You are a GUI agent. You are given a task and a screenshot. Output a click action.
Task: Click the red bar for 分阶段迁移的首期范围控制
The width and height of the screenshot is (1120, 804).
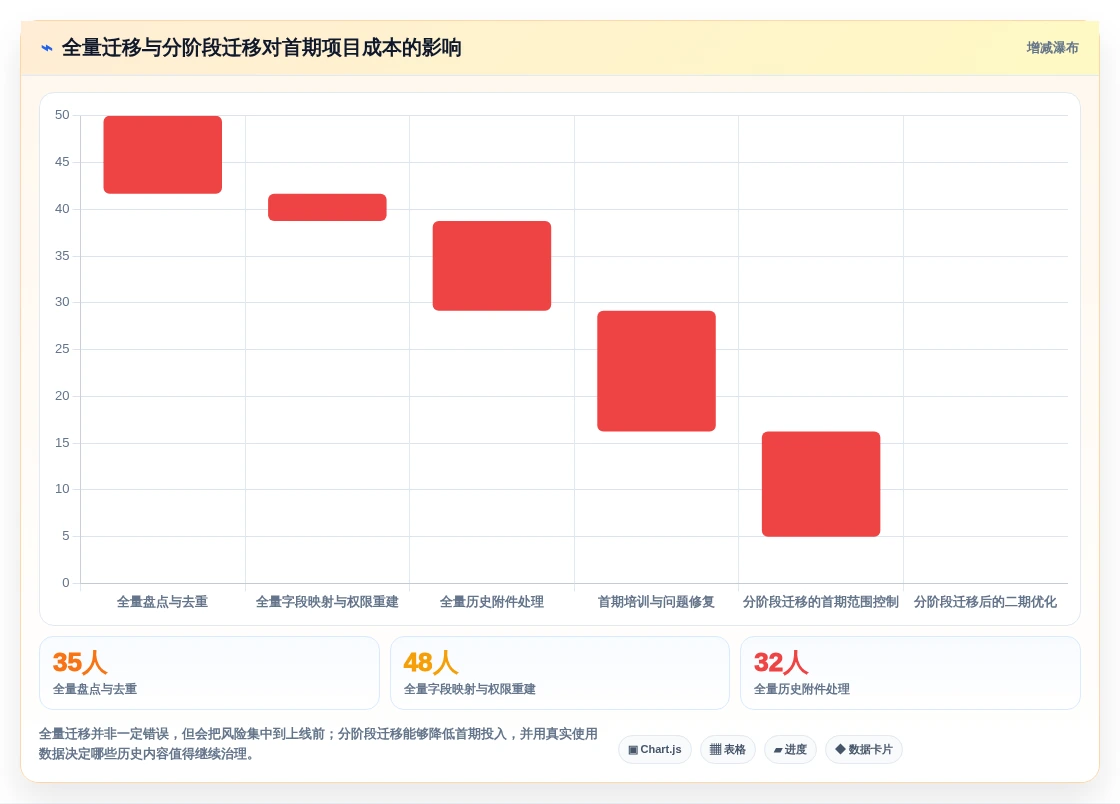pos(821,484)
